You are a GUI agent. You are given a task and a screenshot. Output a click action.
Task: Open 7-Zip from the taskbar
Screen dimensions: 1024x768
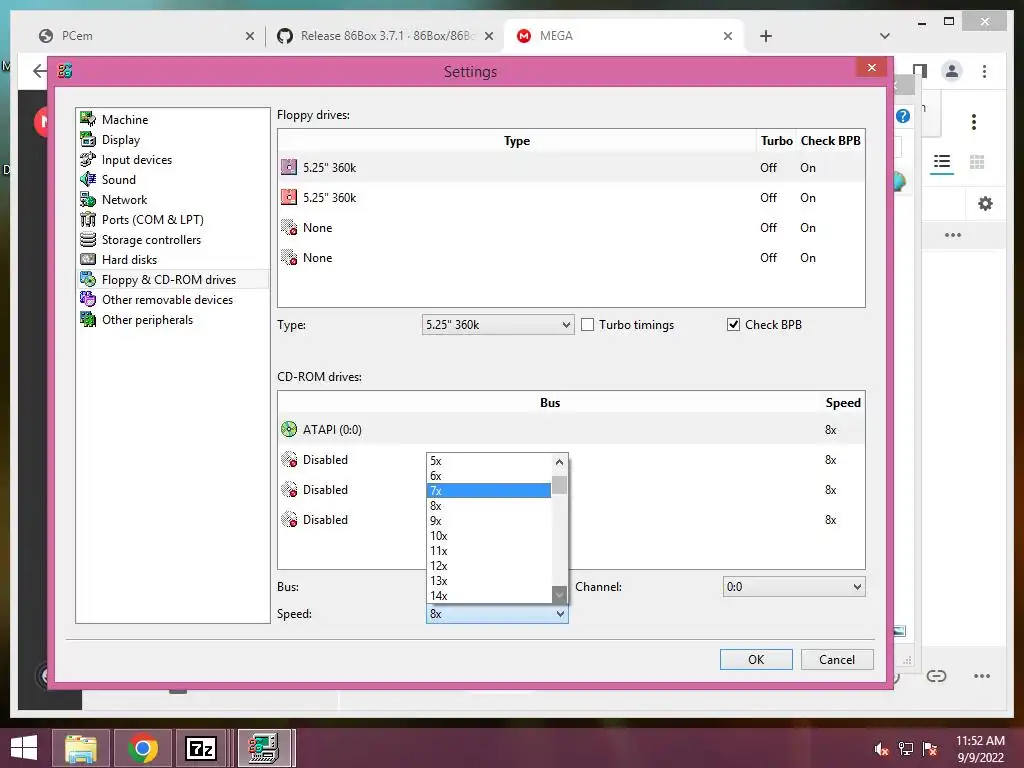point(201,748)
